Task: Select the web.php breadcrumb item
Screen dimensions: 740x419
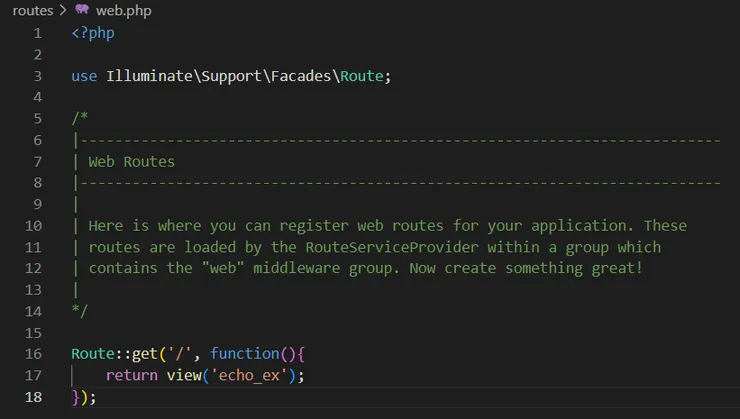Action: point(123,10)
